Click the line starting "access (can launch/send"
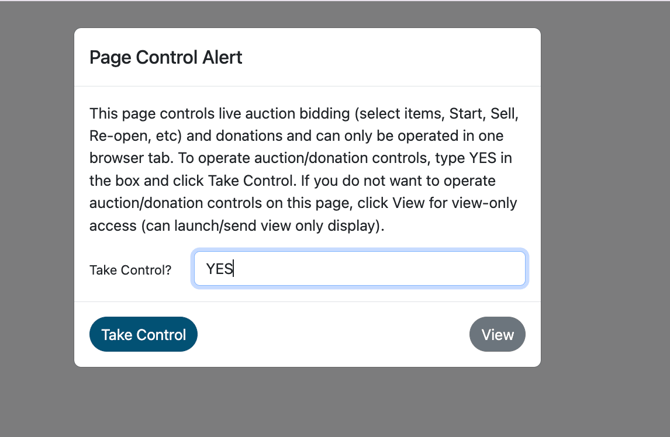This screenshot has height=437, width=670. tap(236, 226)
